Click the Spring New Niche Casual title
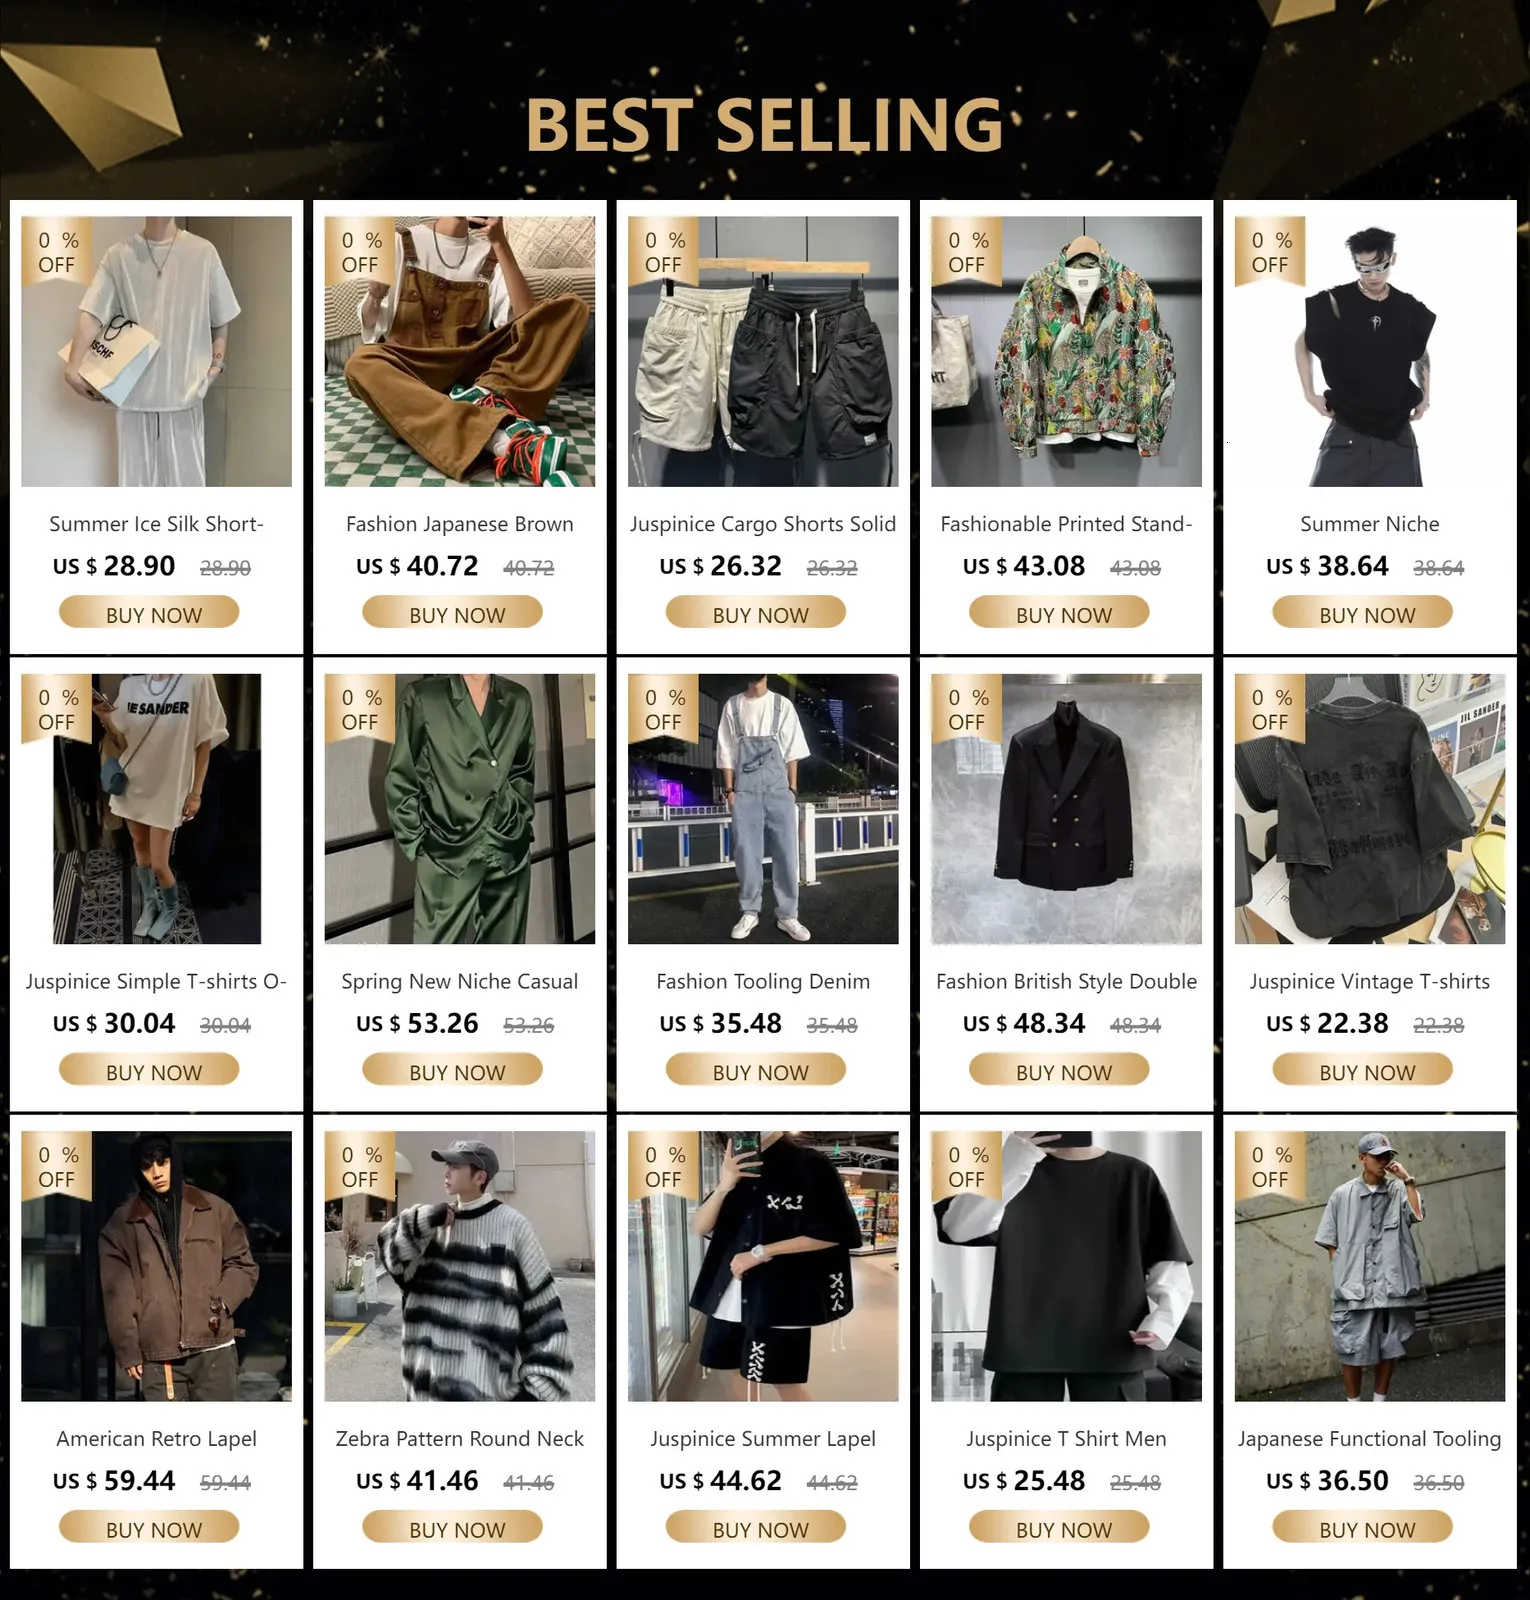This screenshot has height=1600, width=1530. [x=460, y=981]
